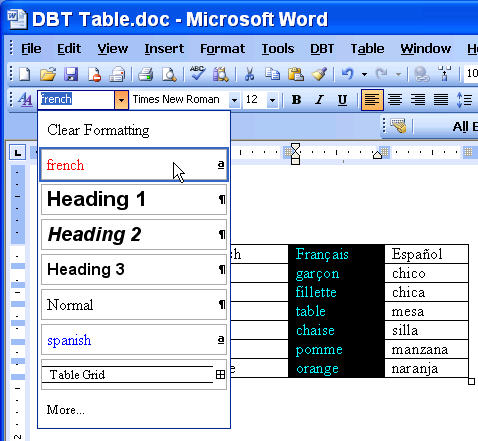478x441 pixels.
Task: Open the Insert menu
Action: click(164, 49)
